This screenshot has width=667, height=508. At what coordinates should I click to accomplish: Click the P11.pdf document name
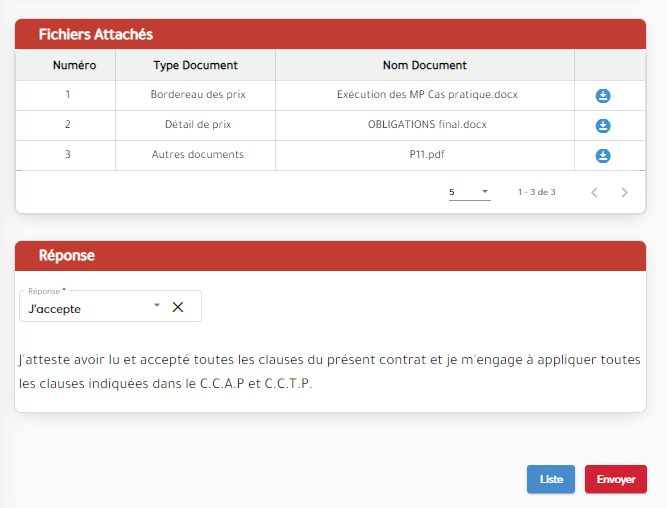pyautogui.click(x=427, y=155)
